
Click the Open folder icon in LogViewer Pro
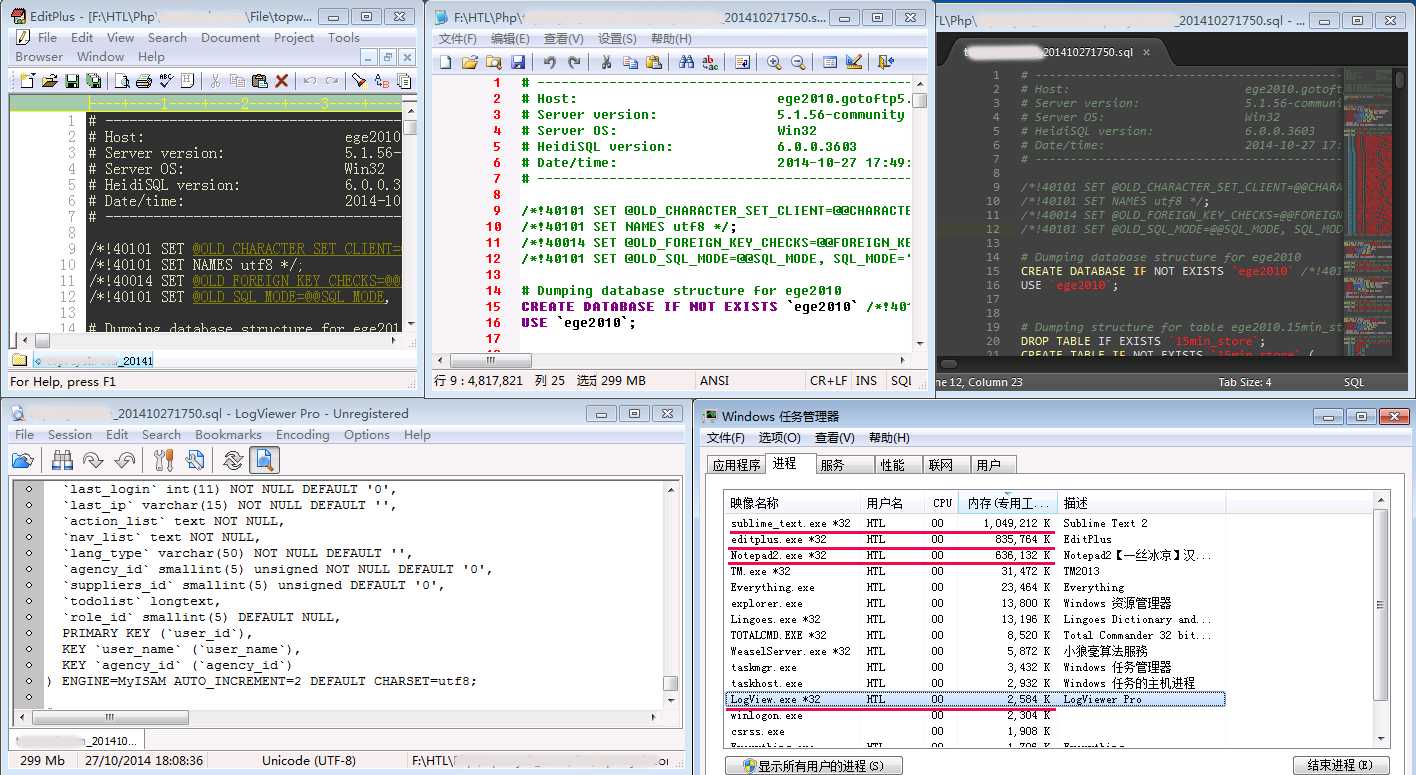tap(23, 460)
